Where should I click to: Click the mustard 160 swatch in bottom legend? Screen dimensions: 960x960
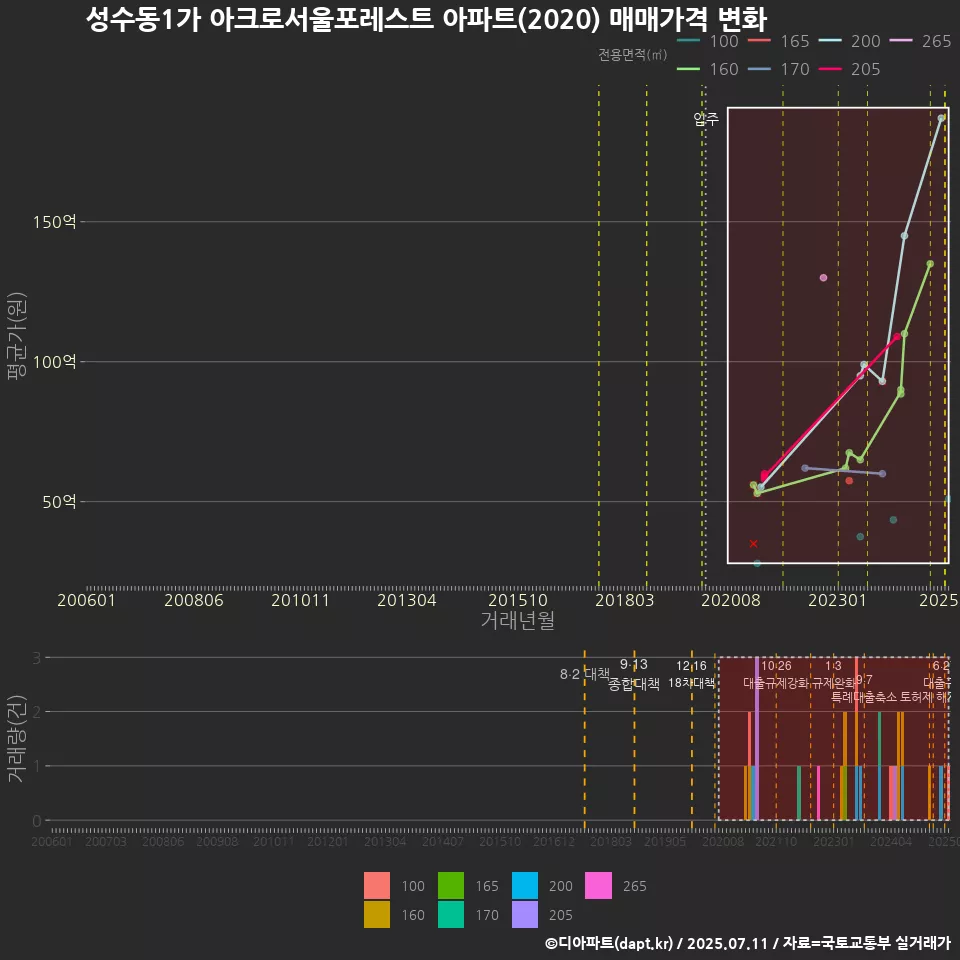pyautogui.click(x=377, y=914)
